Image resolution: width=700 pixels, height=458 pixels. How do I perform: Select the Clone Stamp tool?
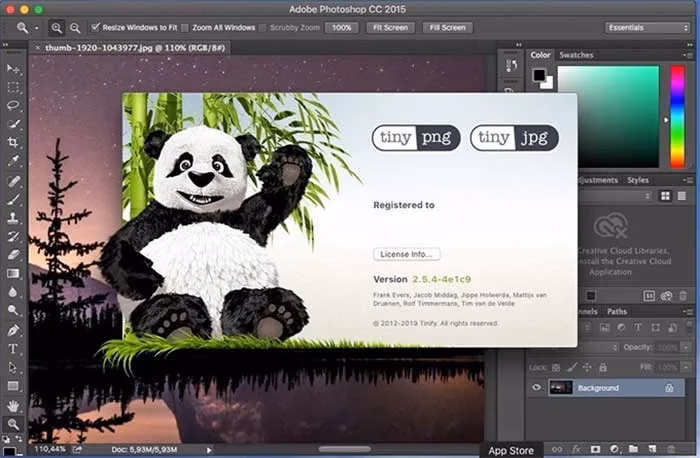tap(13, 218)
